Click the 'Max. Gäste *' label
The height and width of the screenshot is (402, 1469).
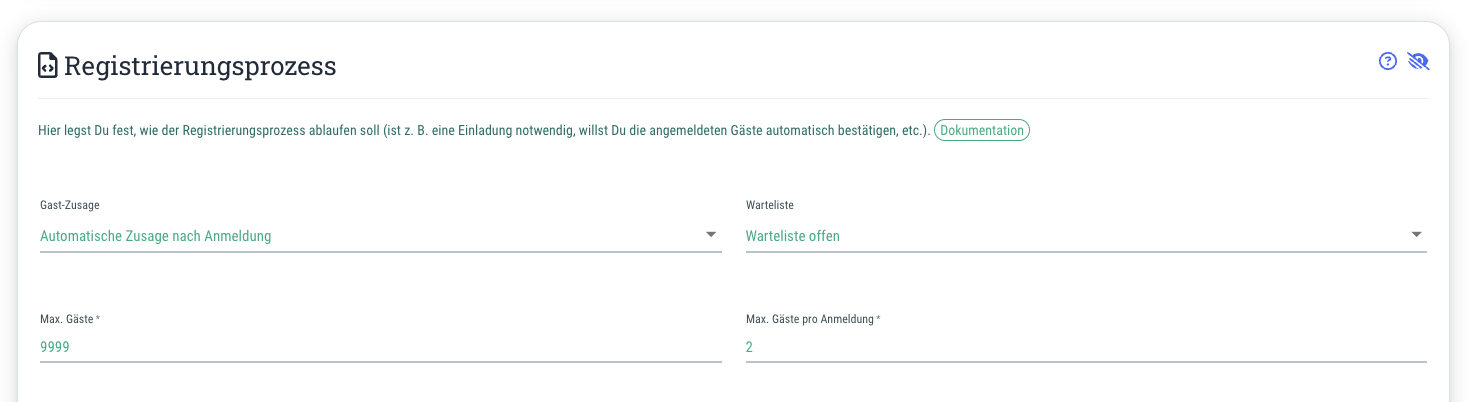pyautogui.click(x=70, y=319)
